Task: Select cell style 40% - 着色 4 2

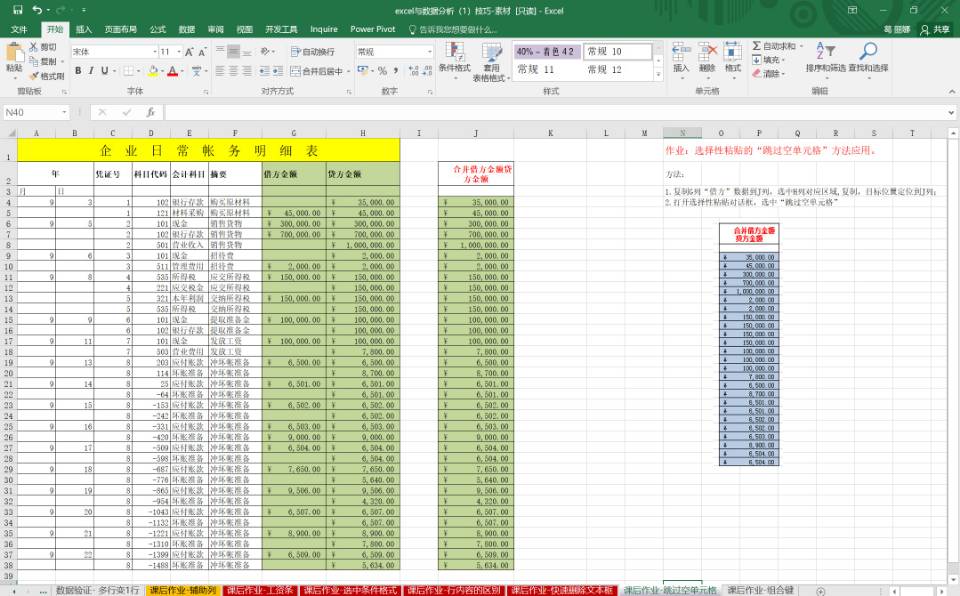Action: pos(546,51)
